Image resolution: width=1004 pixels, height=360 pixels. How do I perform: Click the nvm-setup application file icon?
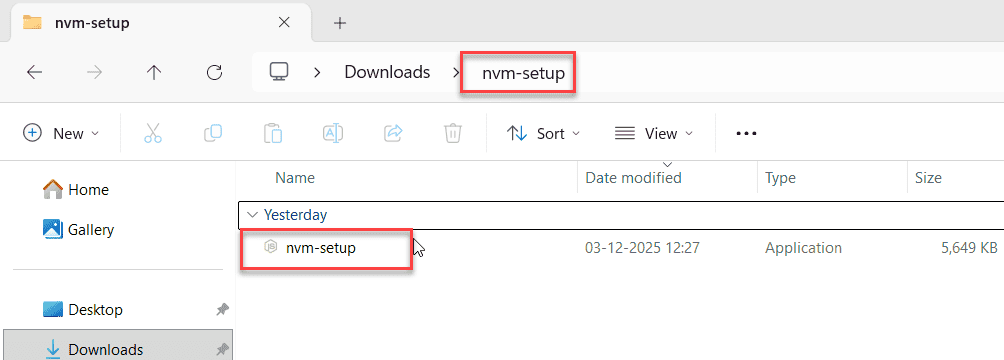(270, 247)
